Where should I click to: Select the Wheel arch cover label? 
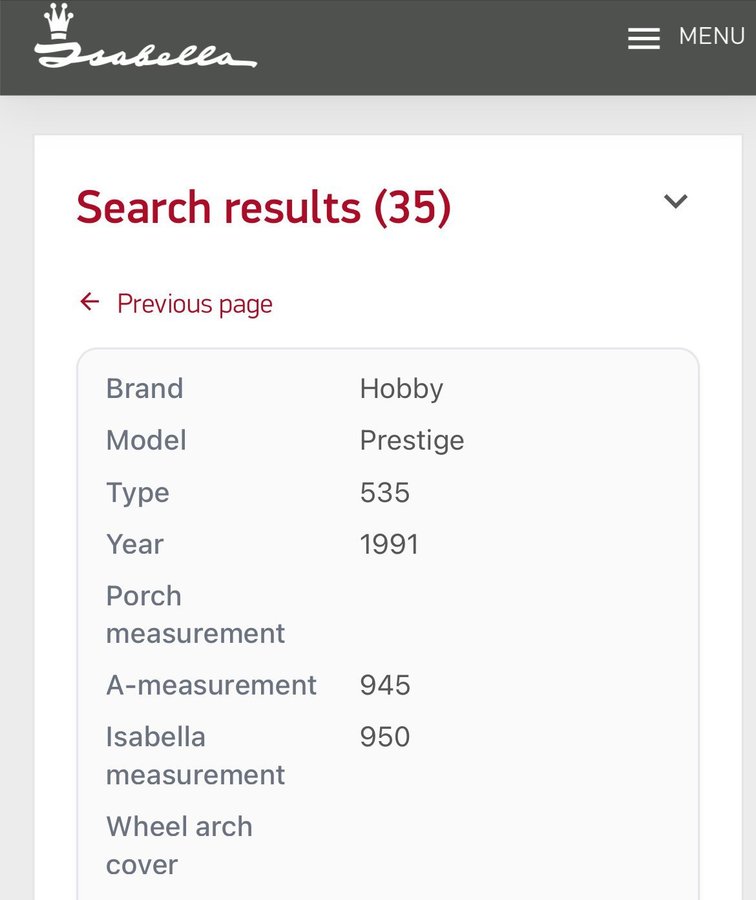click(179, 846)
